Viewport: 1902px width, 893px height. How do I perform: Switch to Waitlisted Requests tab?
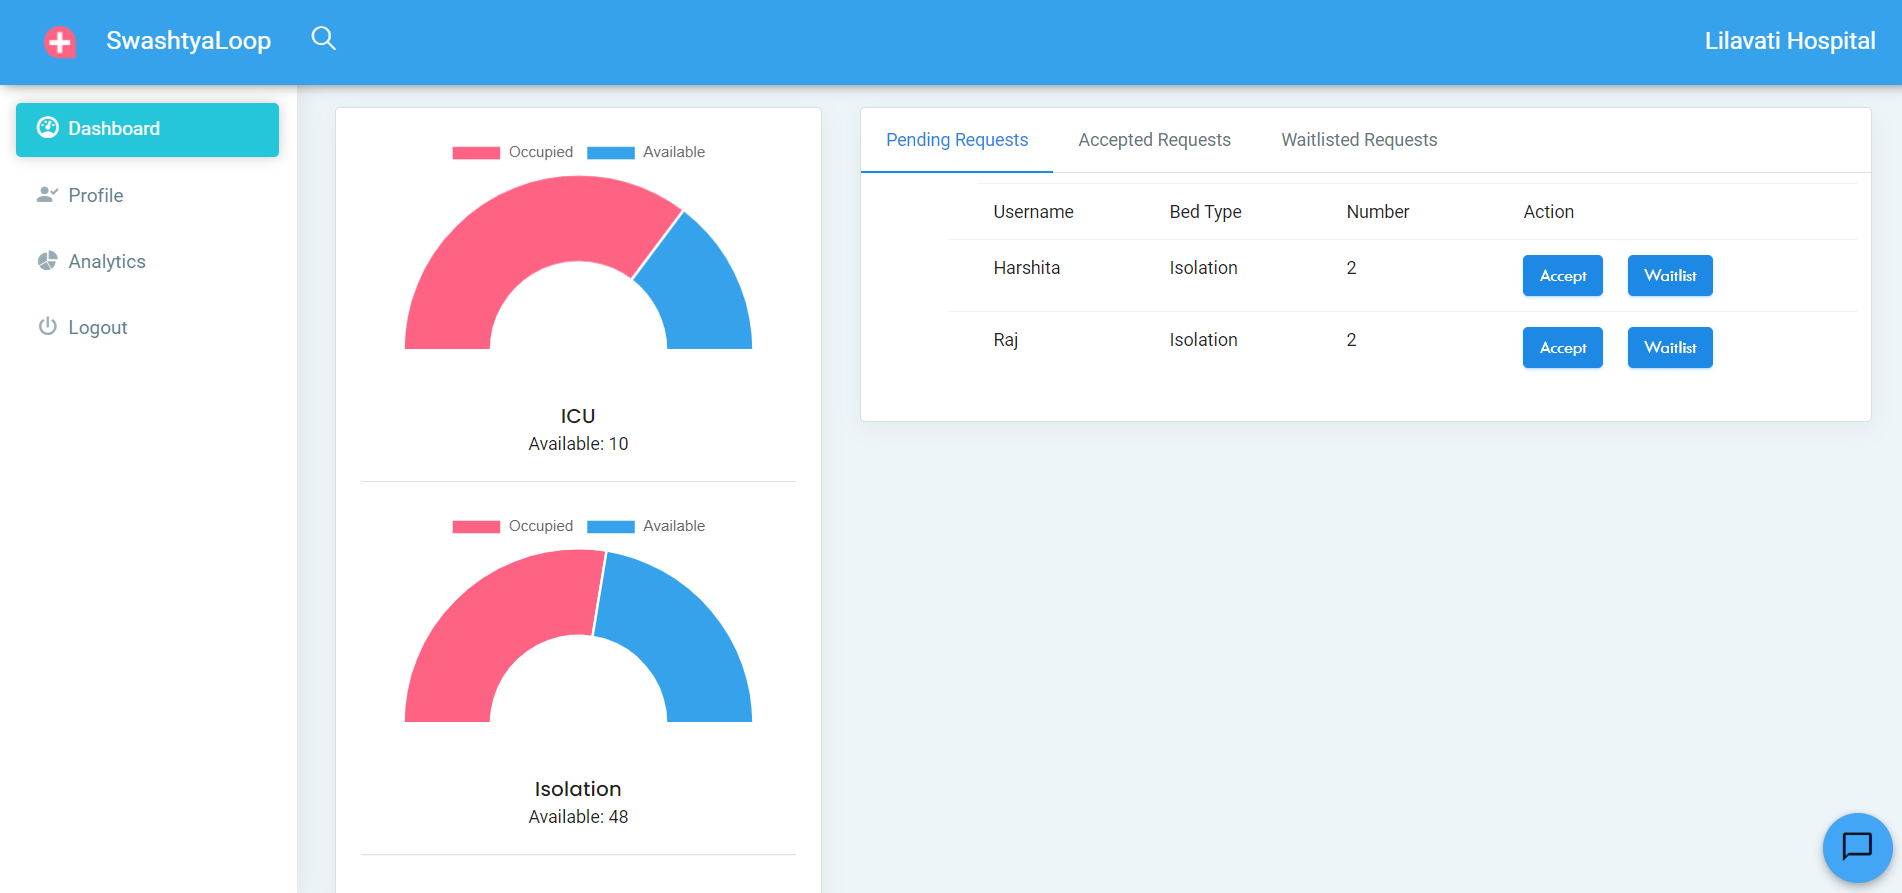click(1359, 140)
